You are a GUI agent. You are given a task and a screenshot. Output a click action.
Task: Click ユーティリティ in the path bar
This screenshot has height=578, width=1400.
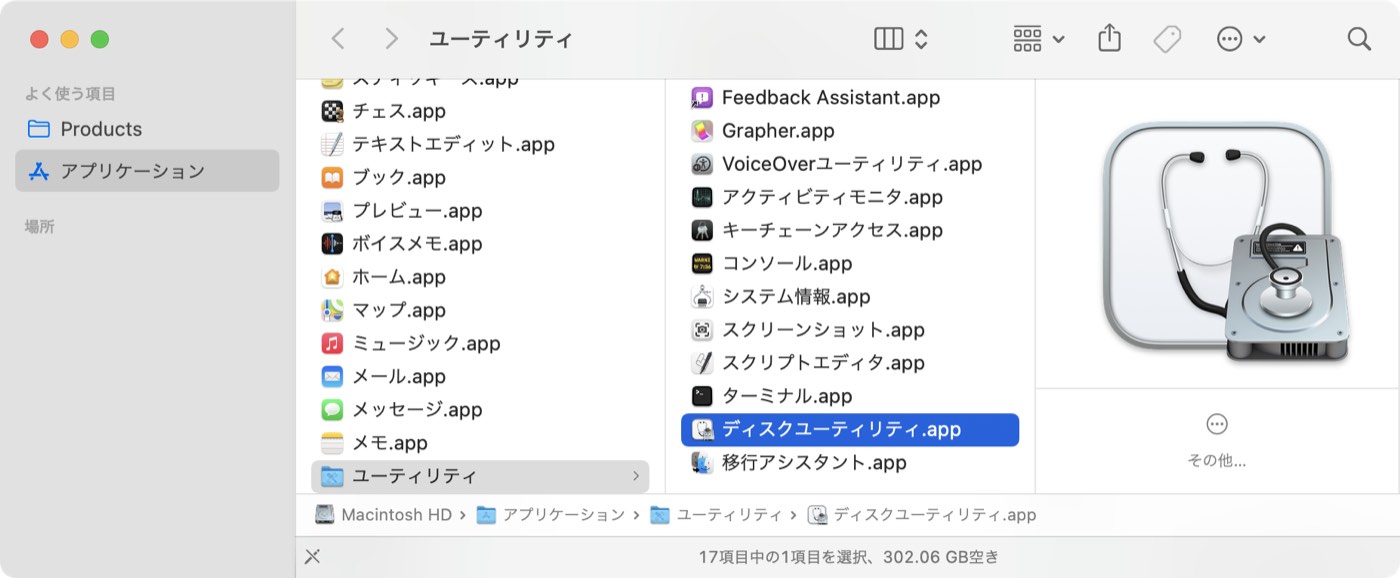click(716, 515)
